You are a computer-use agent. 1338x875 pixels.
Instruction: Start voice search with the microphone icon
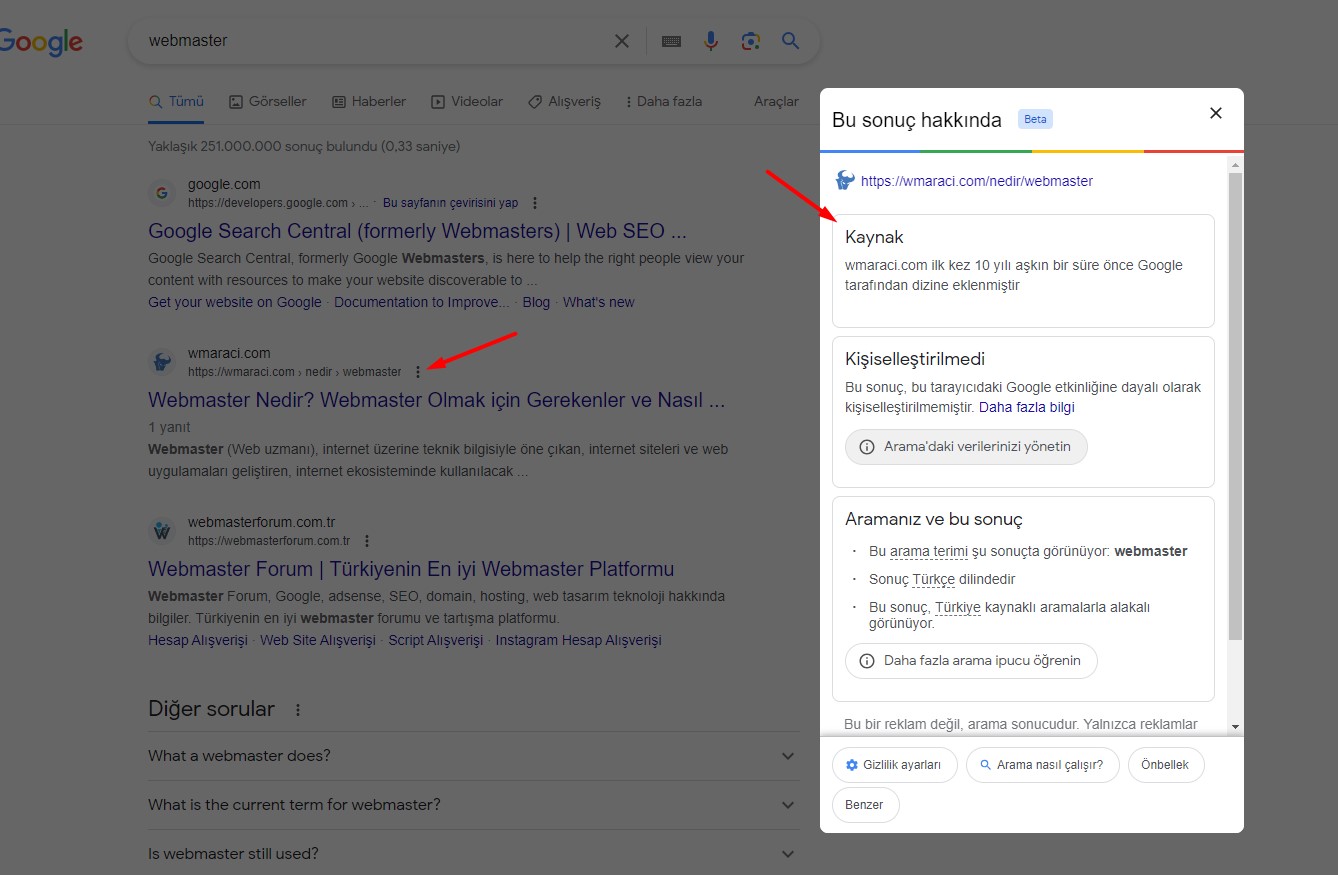pos(711,41)
